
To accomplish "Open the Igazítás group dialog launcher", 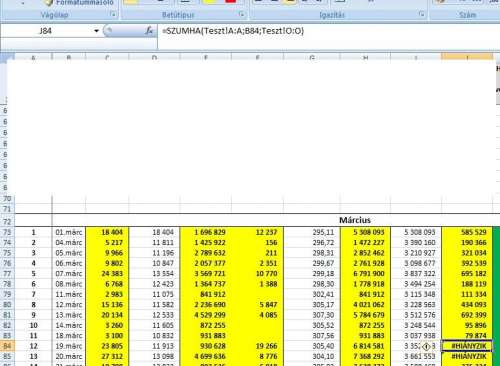I will [x=422, y=14].
